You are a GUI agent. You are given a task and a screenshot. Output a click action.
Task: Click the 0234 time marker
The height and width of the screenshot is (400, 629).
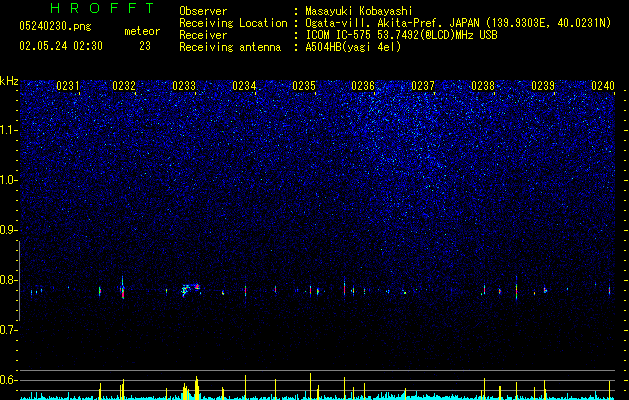(244, 86)
